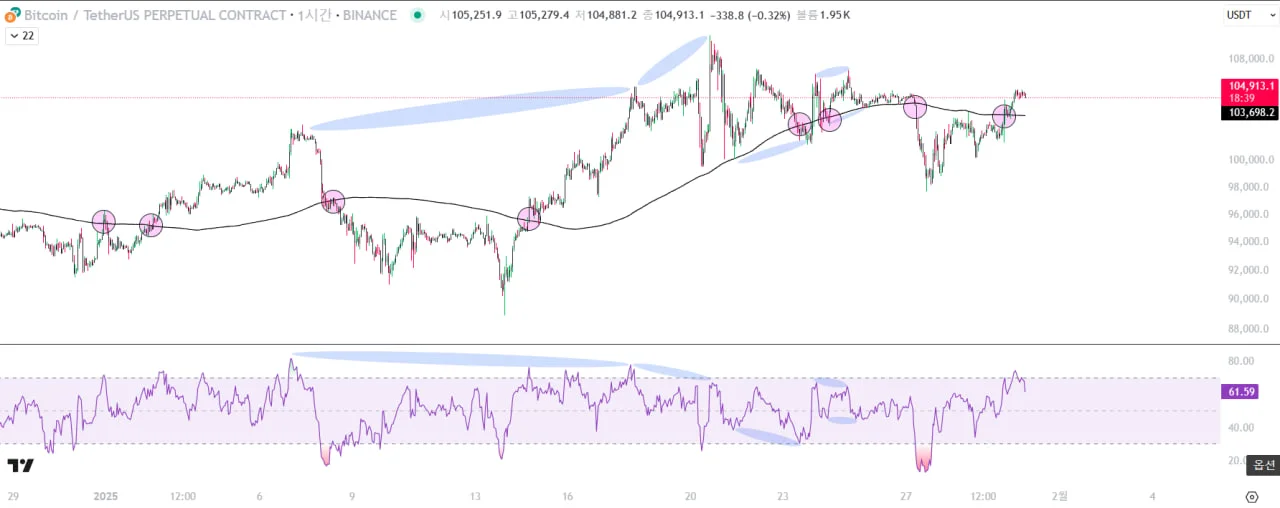Screen dimensions: 1280x508
Task: Click the rightmost pink circle marker on chart
Action: (x=1004, y=116)
